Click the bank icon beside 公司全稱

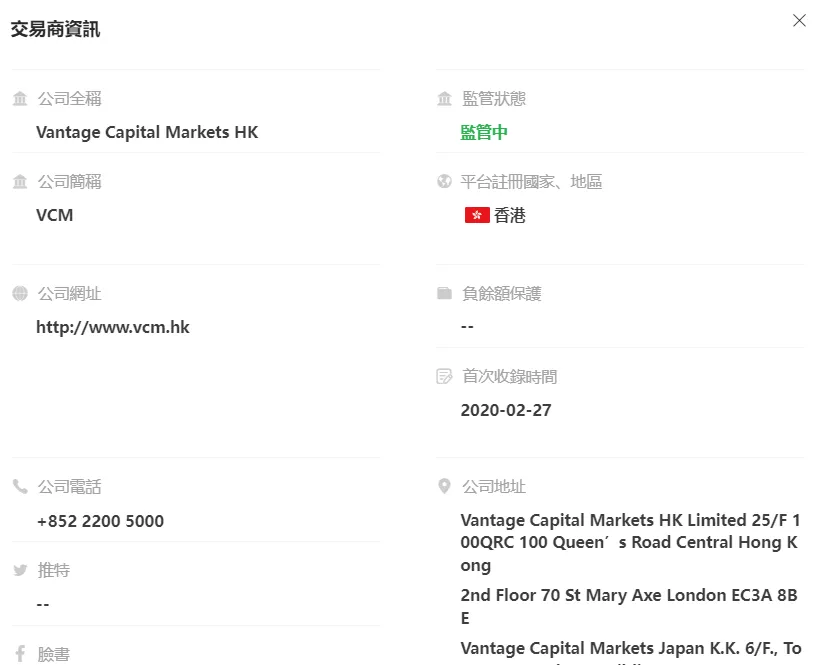point(20,98)
